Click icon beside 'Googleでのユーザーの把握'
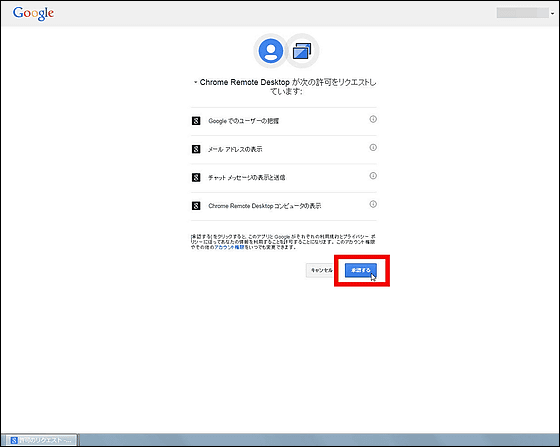Viewport: 560px width, 447px height. pyautogui.click(x=196, y=121)
